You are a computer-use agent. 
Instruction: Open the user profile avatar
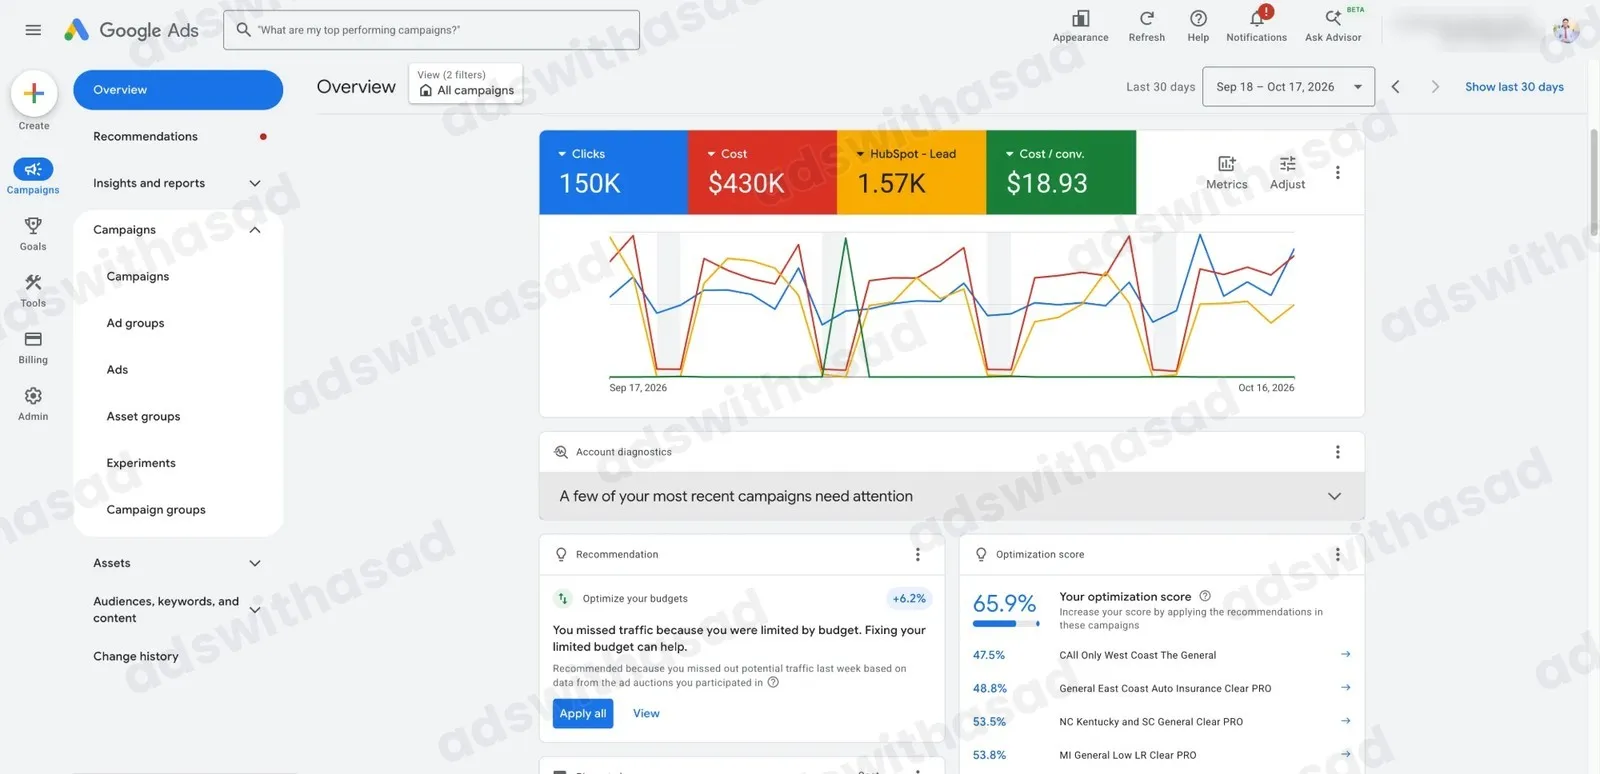pyautogui.click(x=1566, y=29)
